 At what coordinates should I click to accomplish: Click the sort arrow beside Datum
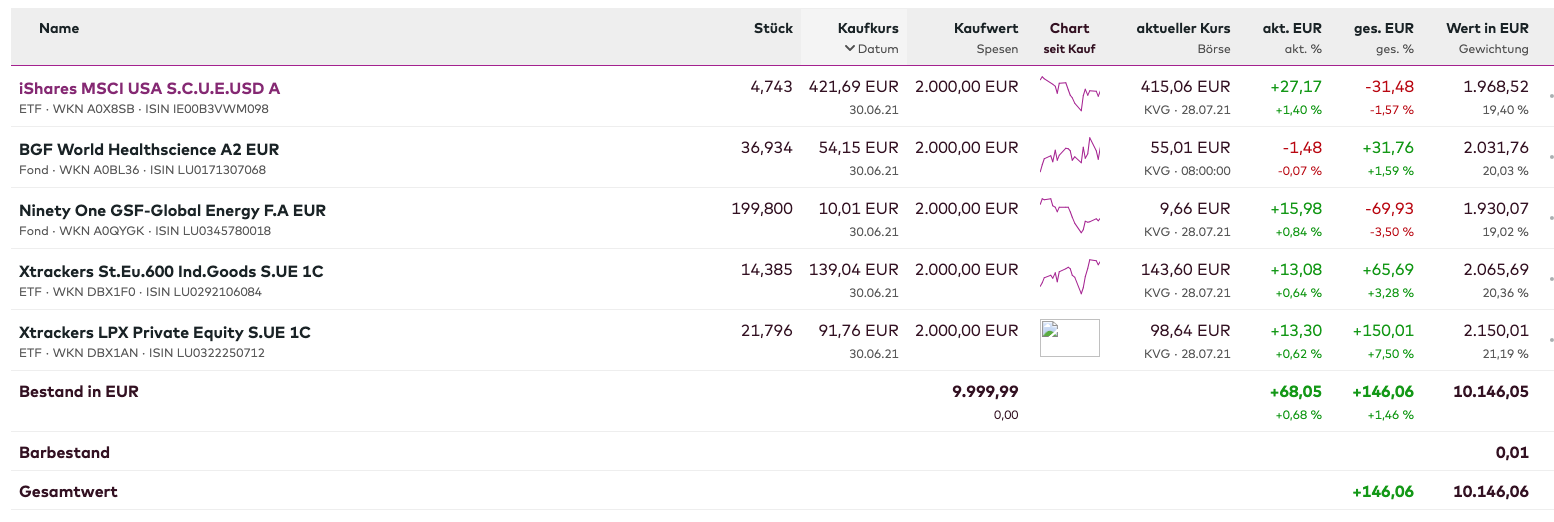coord(850,49)
